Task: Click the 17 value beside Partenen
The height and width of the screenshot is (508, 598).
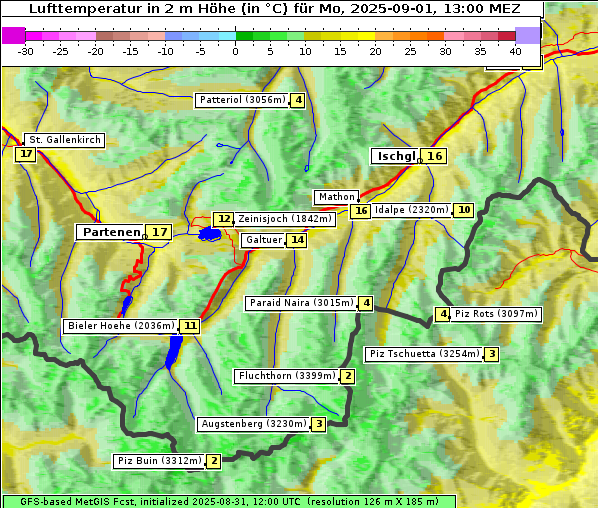Action: (x=159, y=232)
